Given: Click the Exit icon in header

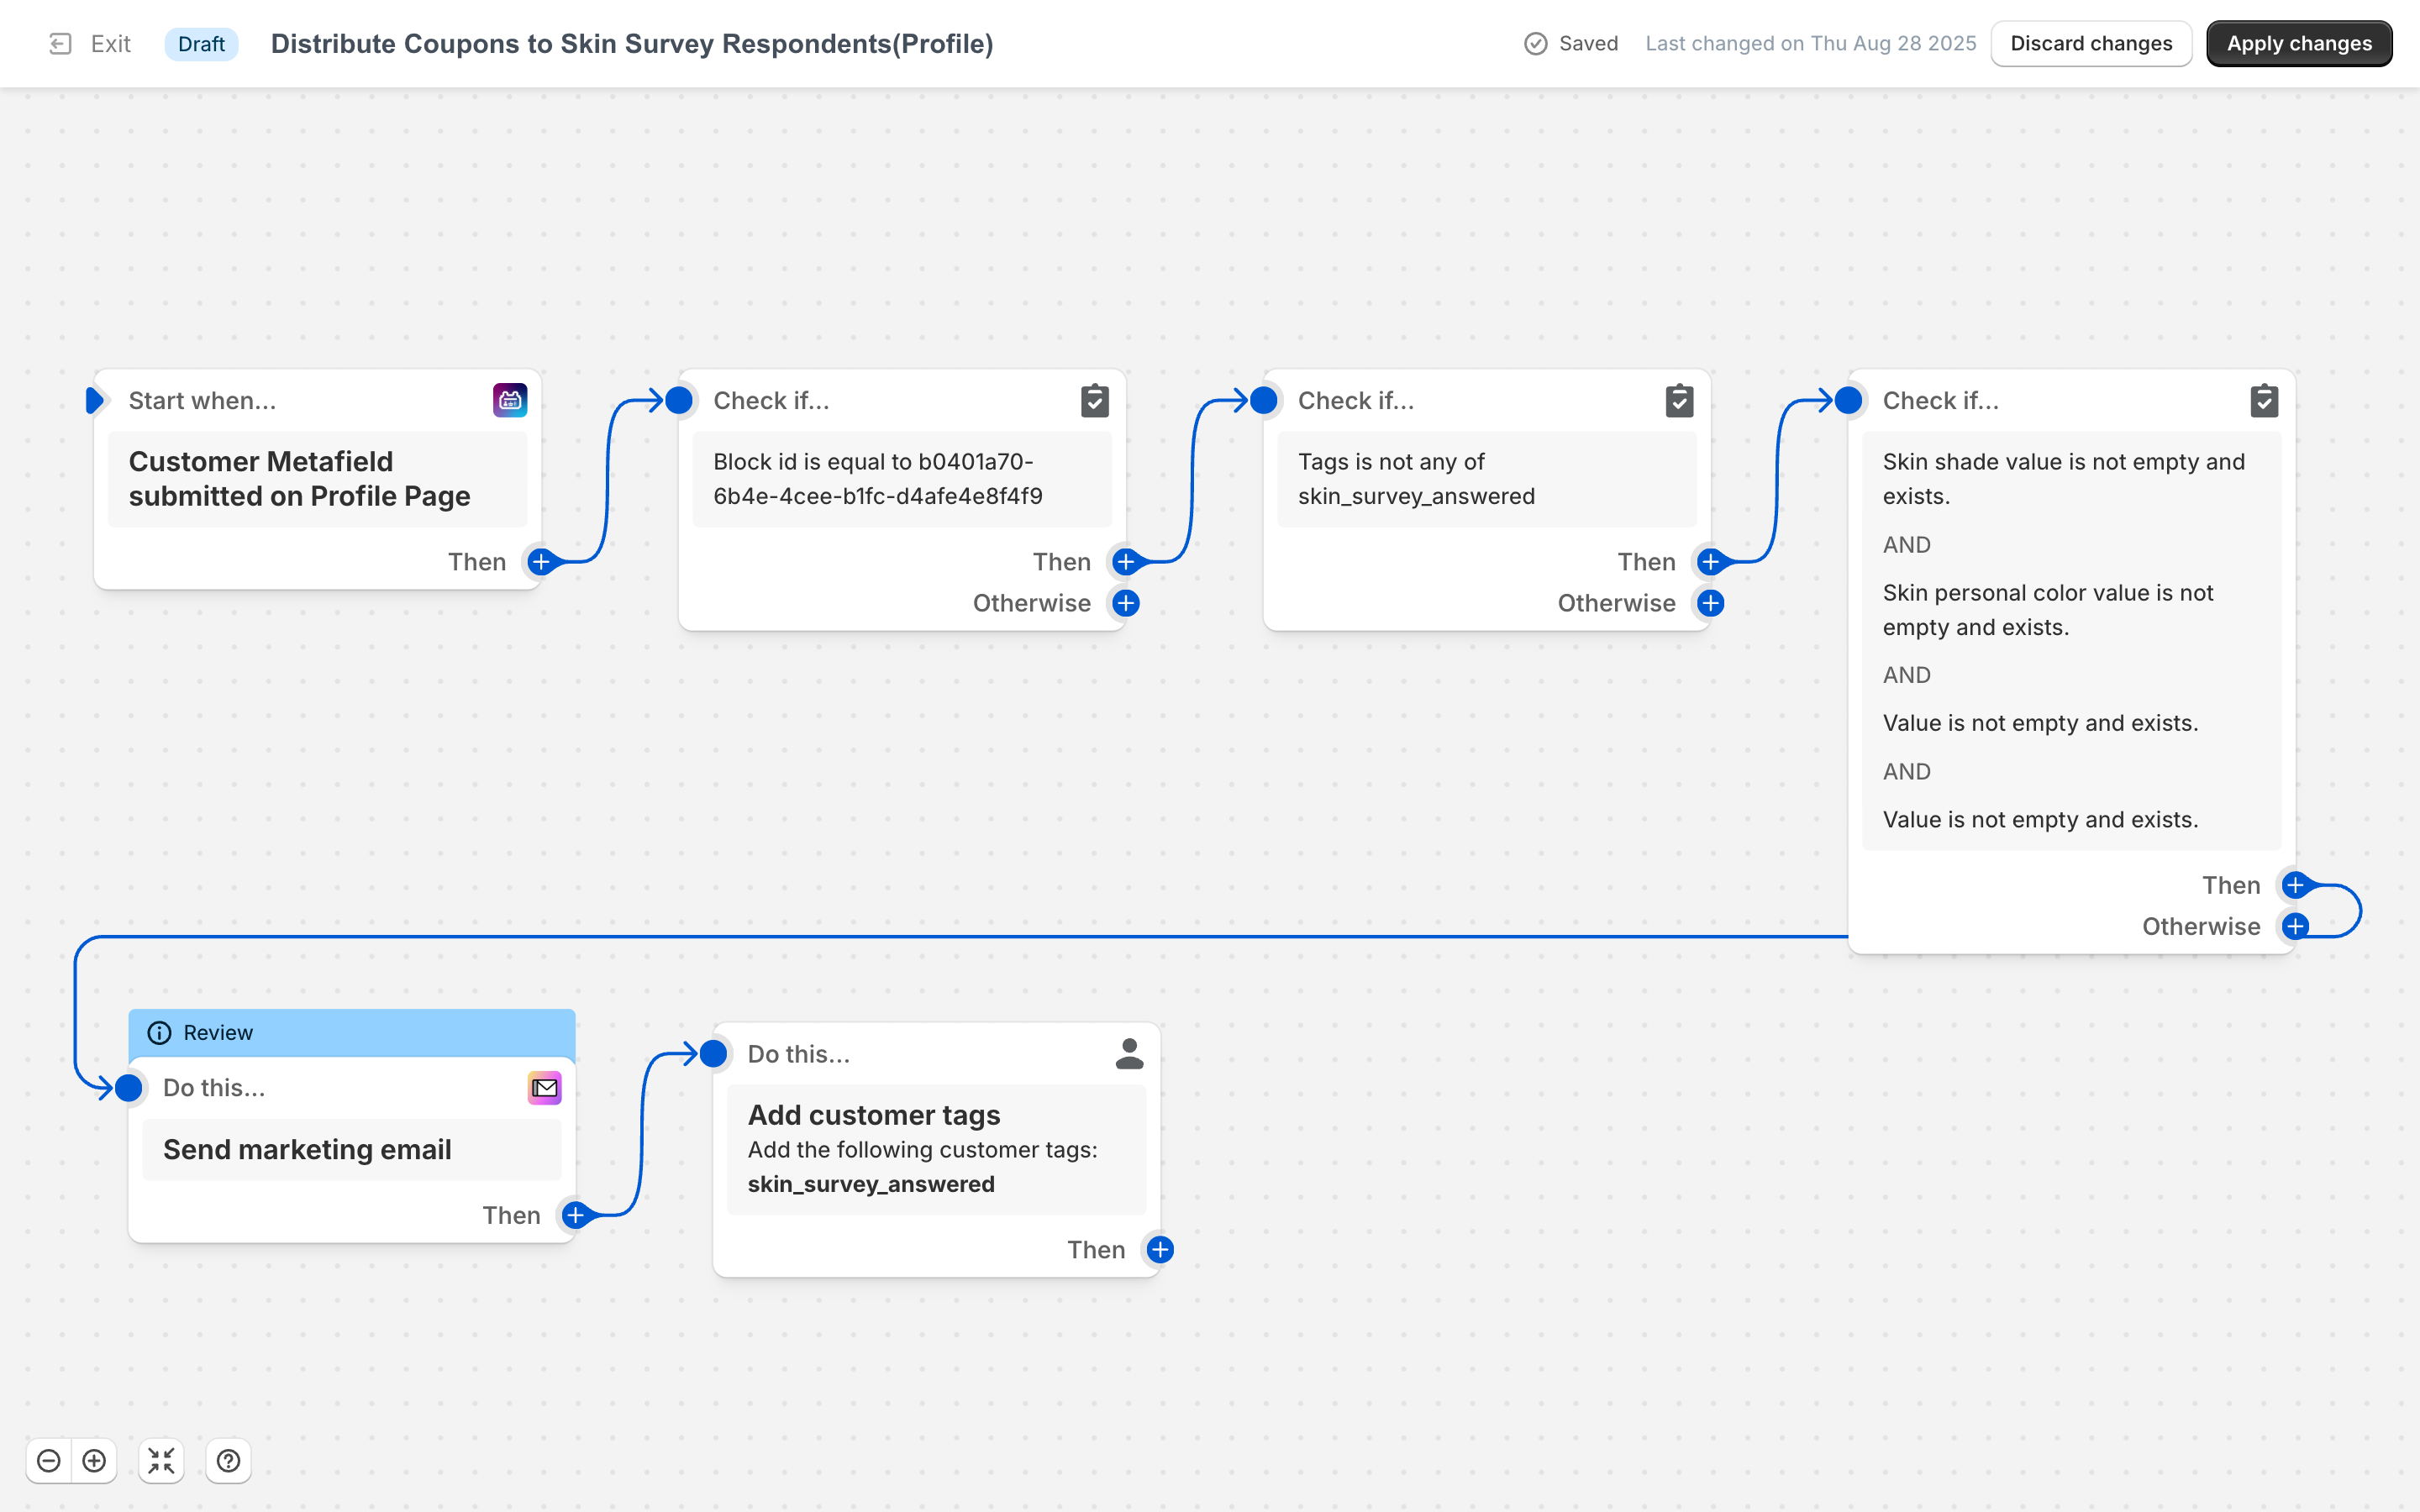Looking at the screenshot, I should (x=60, y=44).
